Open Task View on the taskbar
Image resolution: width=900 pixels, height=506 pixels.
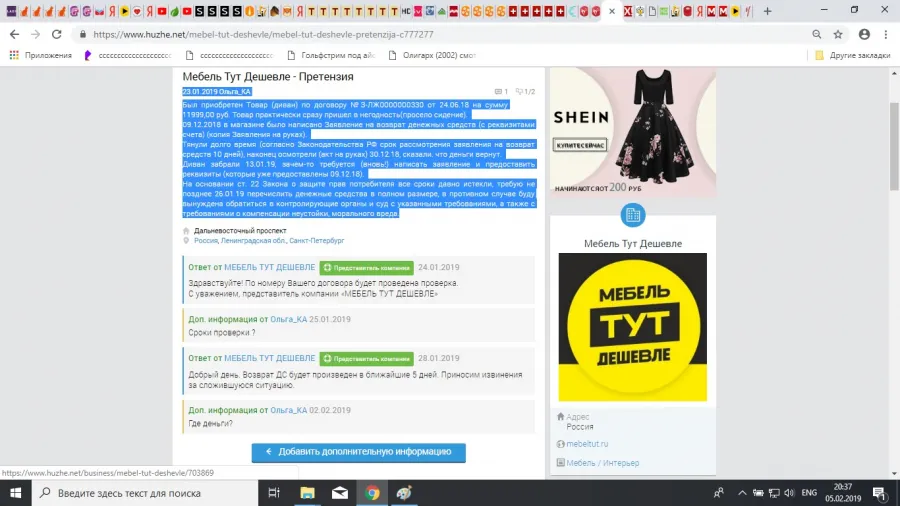274,493
